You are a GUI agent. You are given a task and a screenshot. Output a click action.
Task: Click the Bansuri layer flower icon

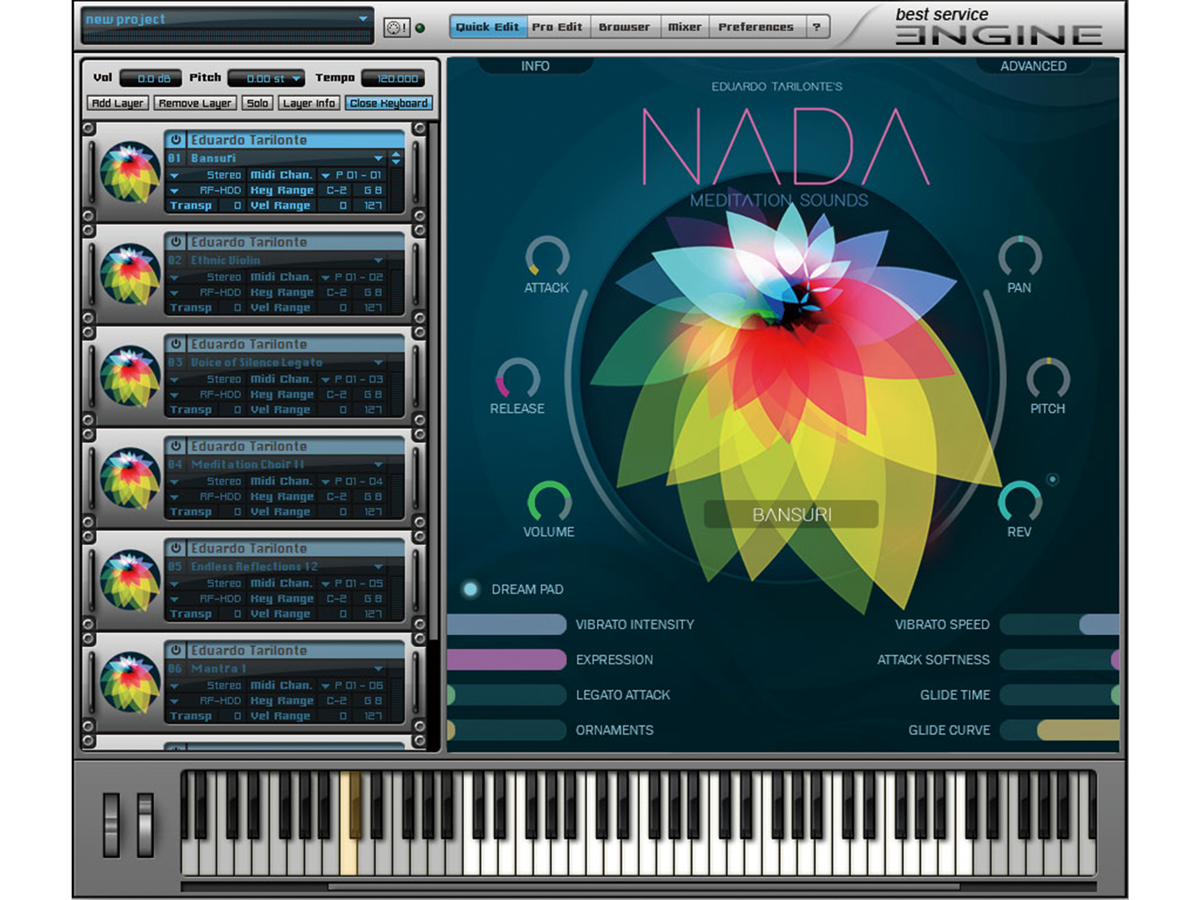130,173
